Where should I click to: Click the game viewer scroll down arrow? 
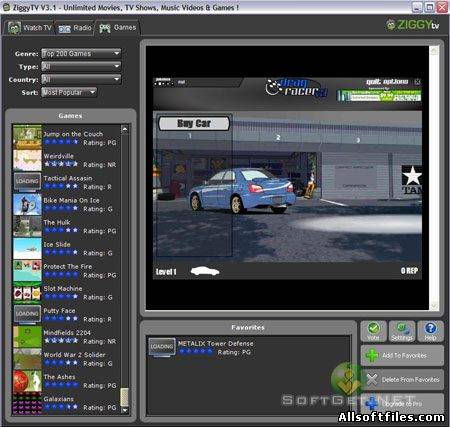click(434, 306)
